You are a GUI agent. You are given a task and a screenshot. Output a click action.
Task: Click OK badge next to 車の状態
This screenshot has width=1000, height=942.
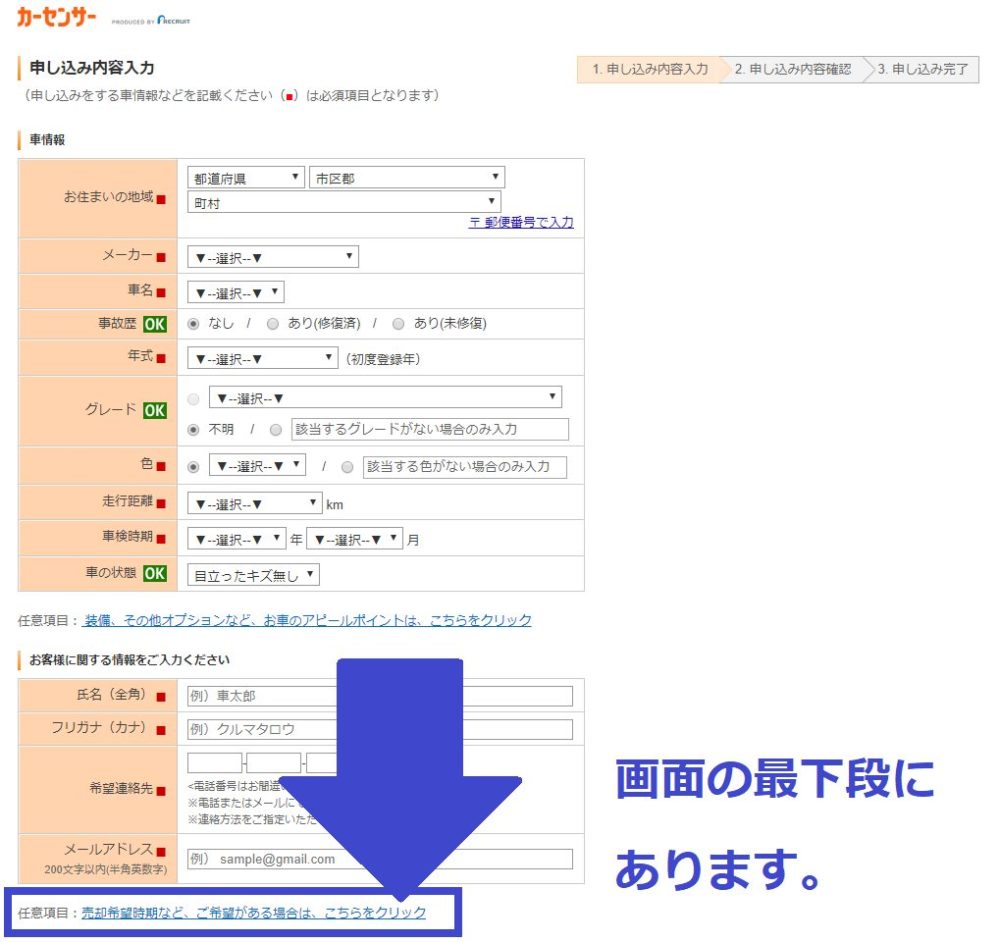[154, 573]
